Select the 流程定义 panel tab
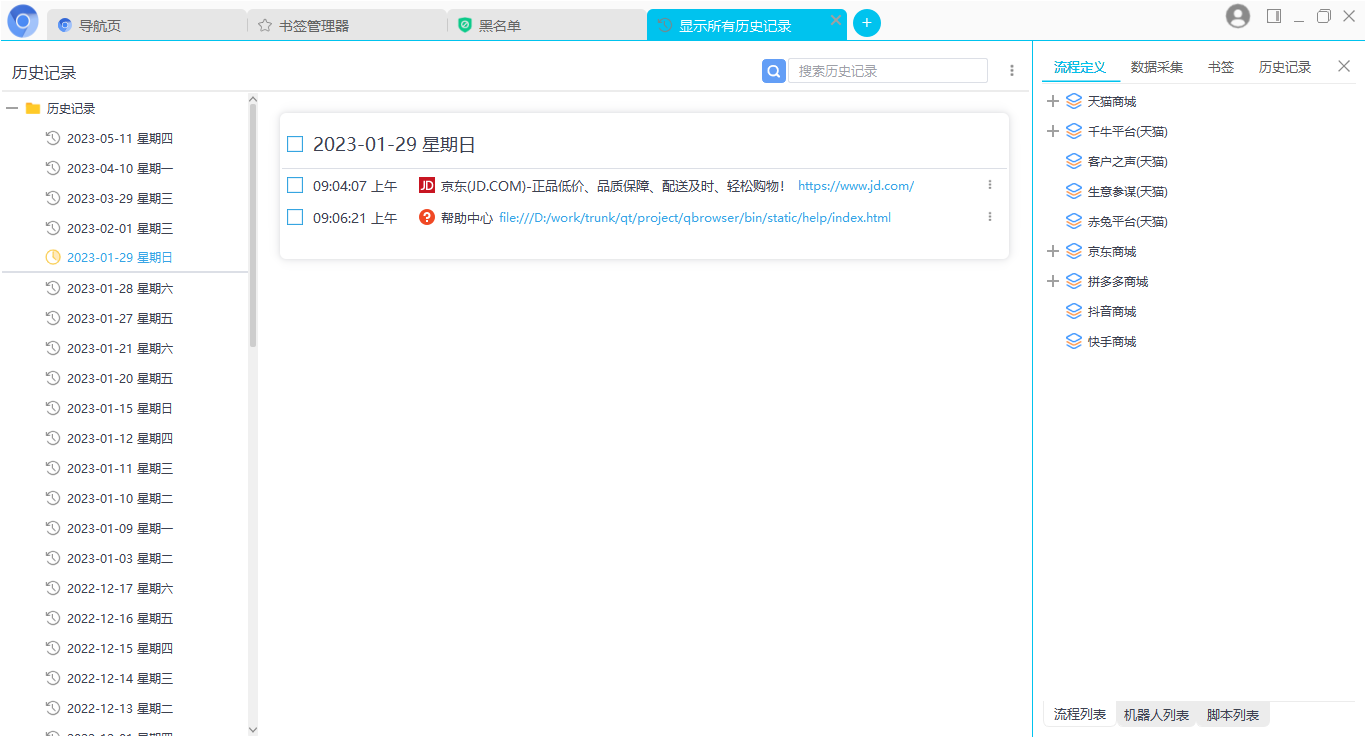Screen dimensions: 1366x738 (1080, 67)
